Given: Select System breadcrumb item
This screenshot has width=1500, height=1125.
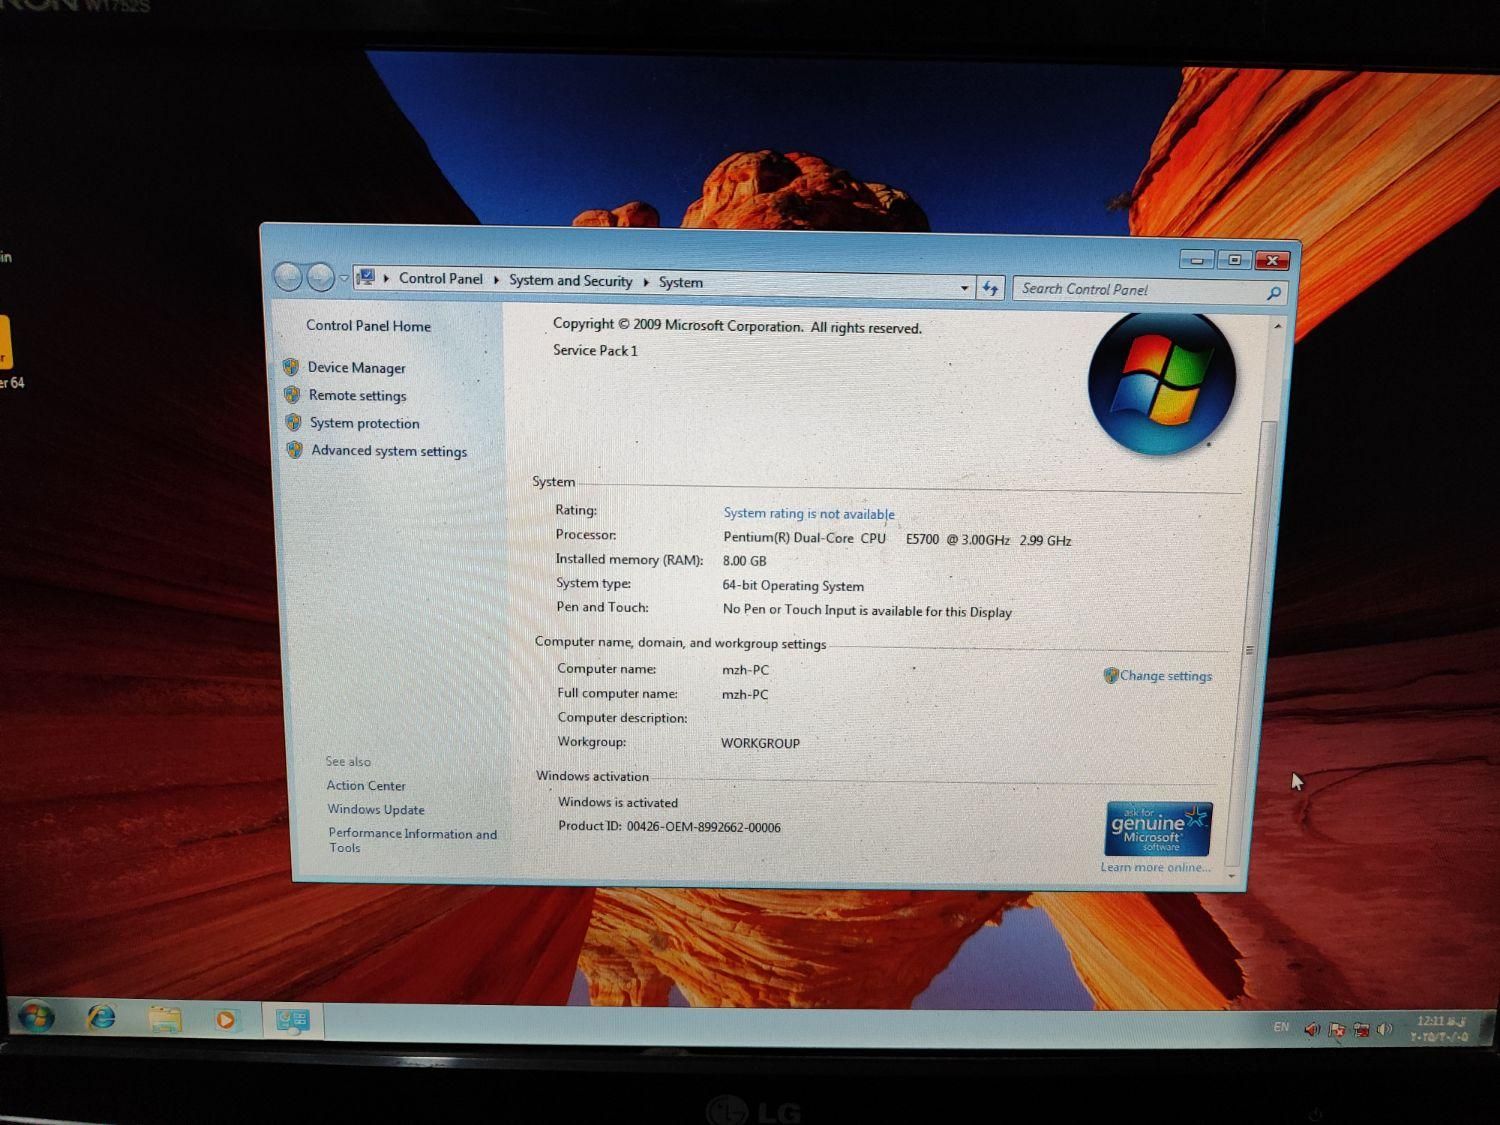Looking at the screenshot, I should [681, 283].
